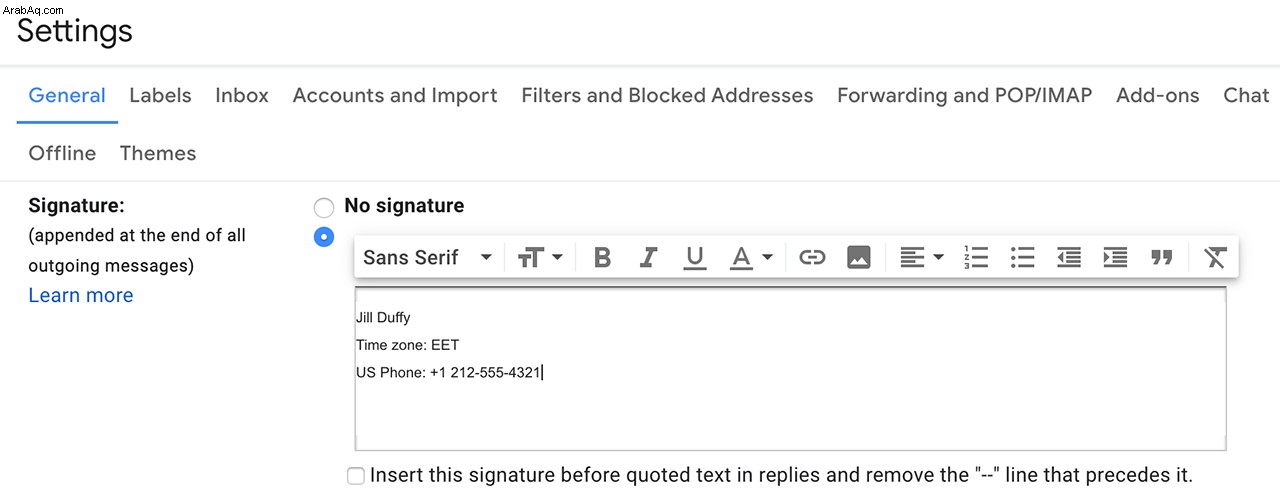Remove formatting from signature text
The image size is (1280, 502).
click(1215, 258)
